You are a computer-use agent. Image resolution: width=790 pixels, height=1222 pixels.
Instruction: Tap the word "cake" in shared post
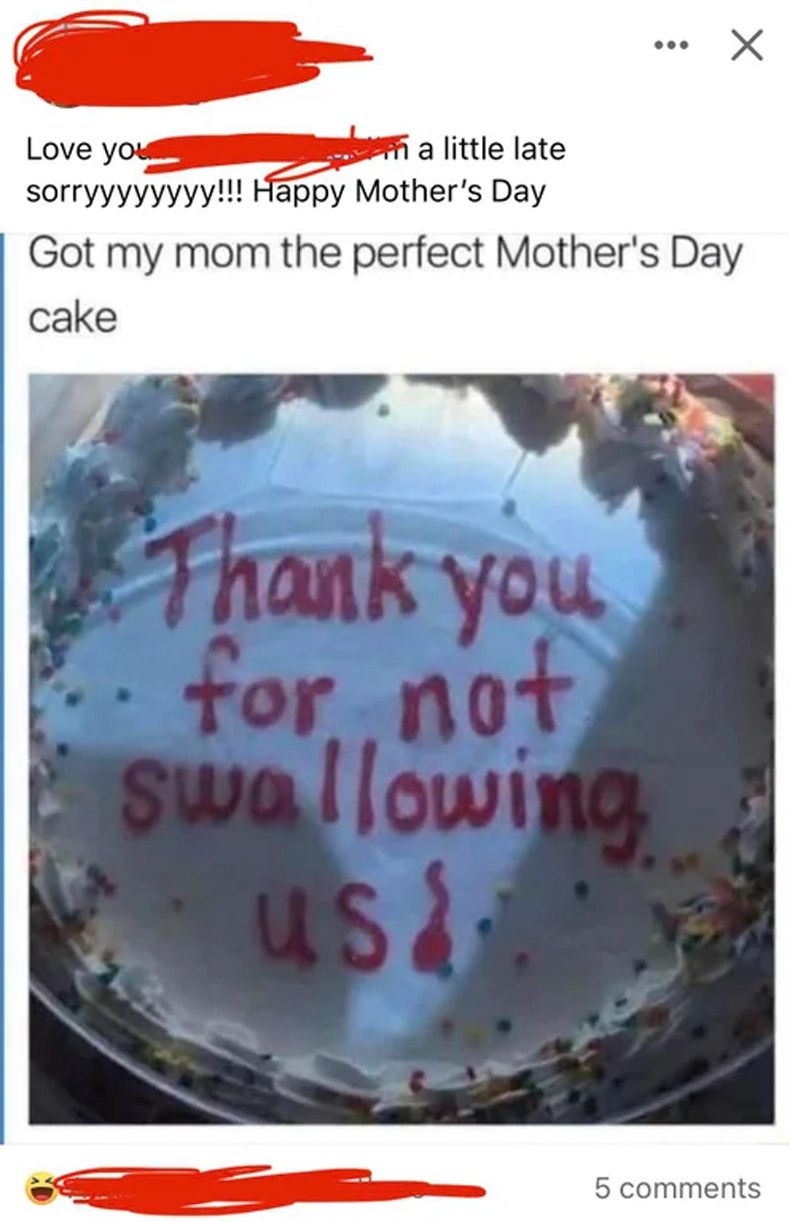point(73,318)
